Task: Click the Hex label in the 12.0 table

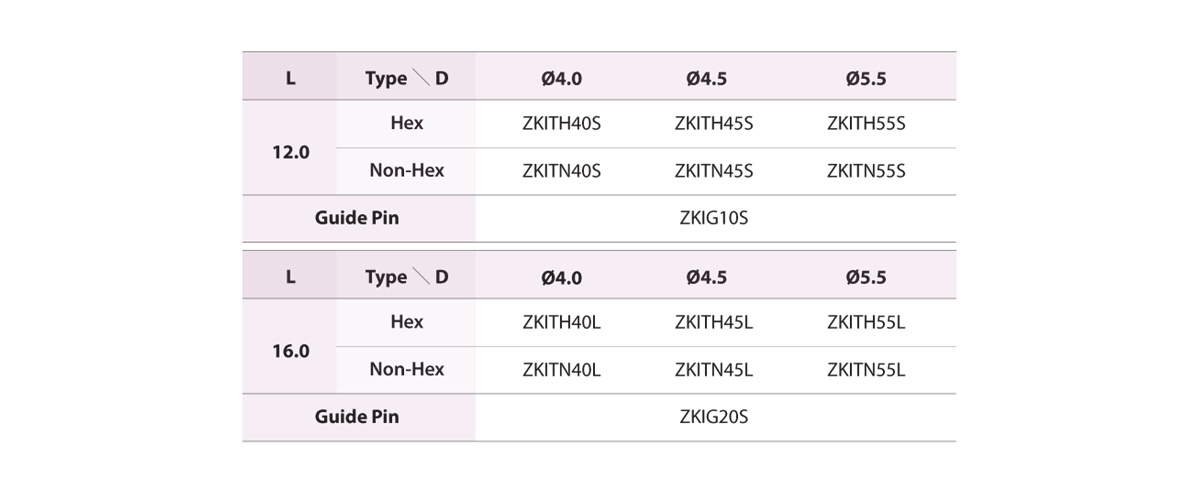Action: [407, 123]
